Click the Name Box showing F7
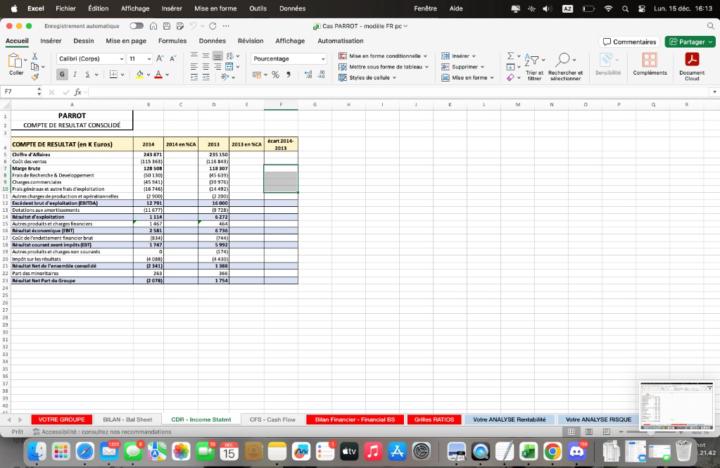The height and width of the screenshot is (468, 720). [x=19, y=92]
